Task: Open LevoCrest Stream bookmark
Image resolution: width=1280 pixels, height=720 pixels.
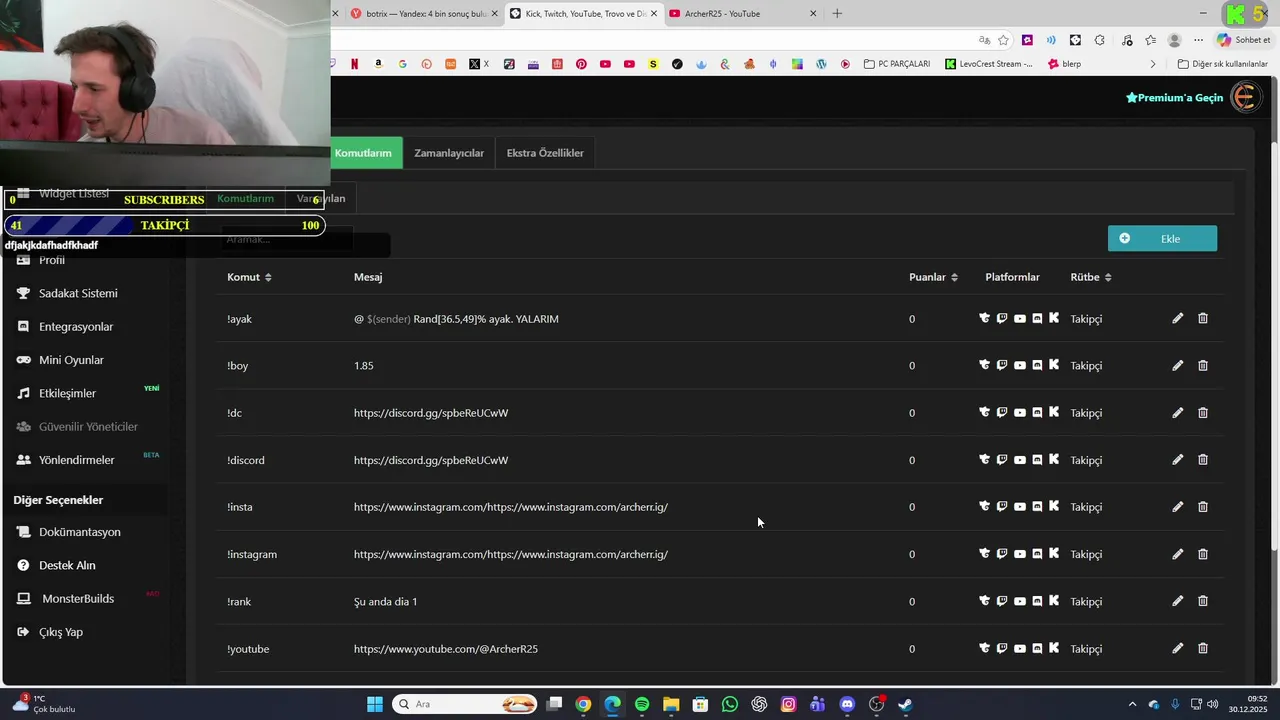Action: click(989, 64)
